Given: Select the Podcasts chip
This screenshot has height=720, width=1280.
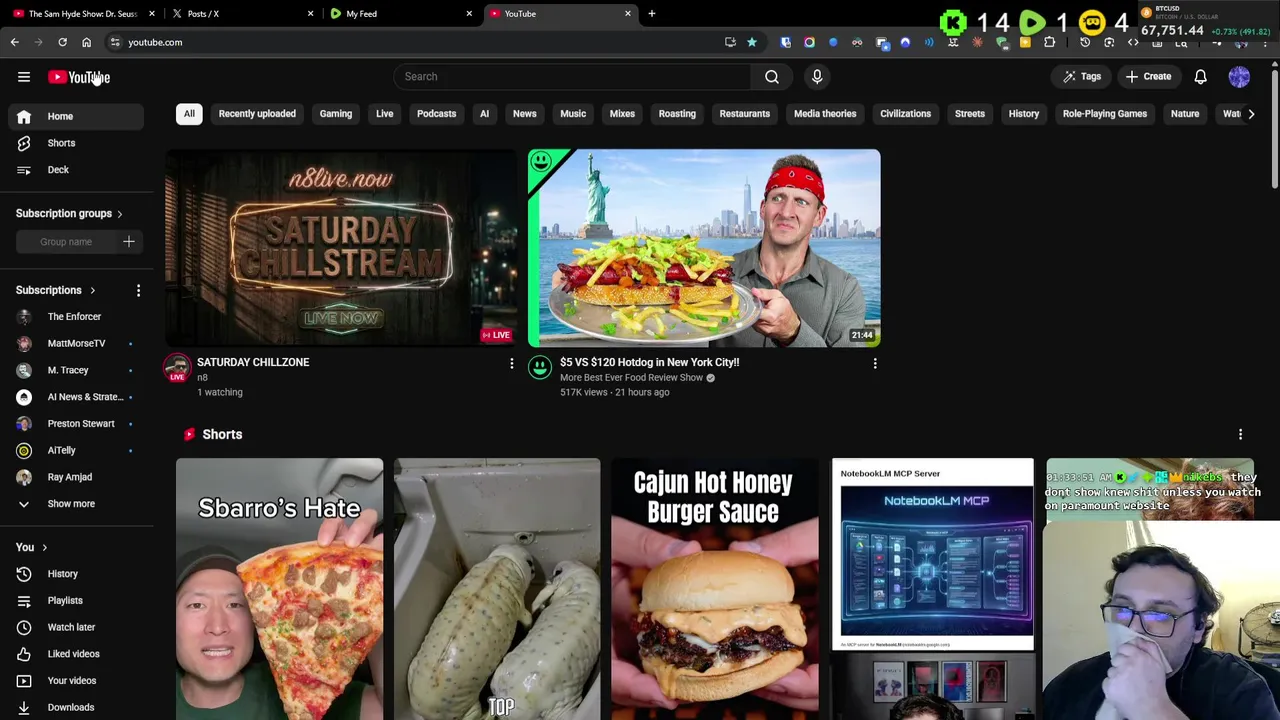Looking at the screenshot, I should pos(436,113).
